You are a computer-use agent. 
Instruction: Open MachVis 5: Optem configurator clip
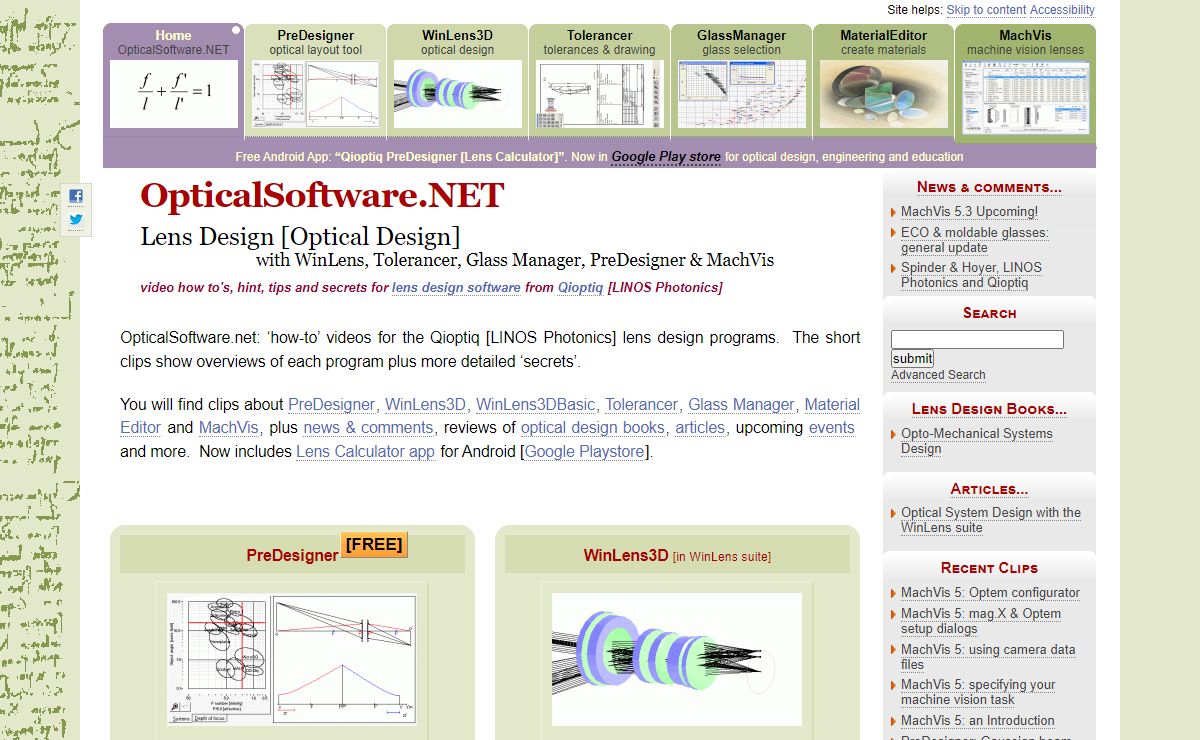click(990, 593)
